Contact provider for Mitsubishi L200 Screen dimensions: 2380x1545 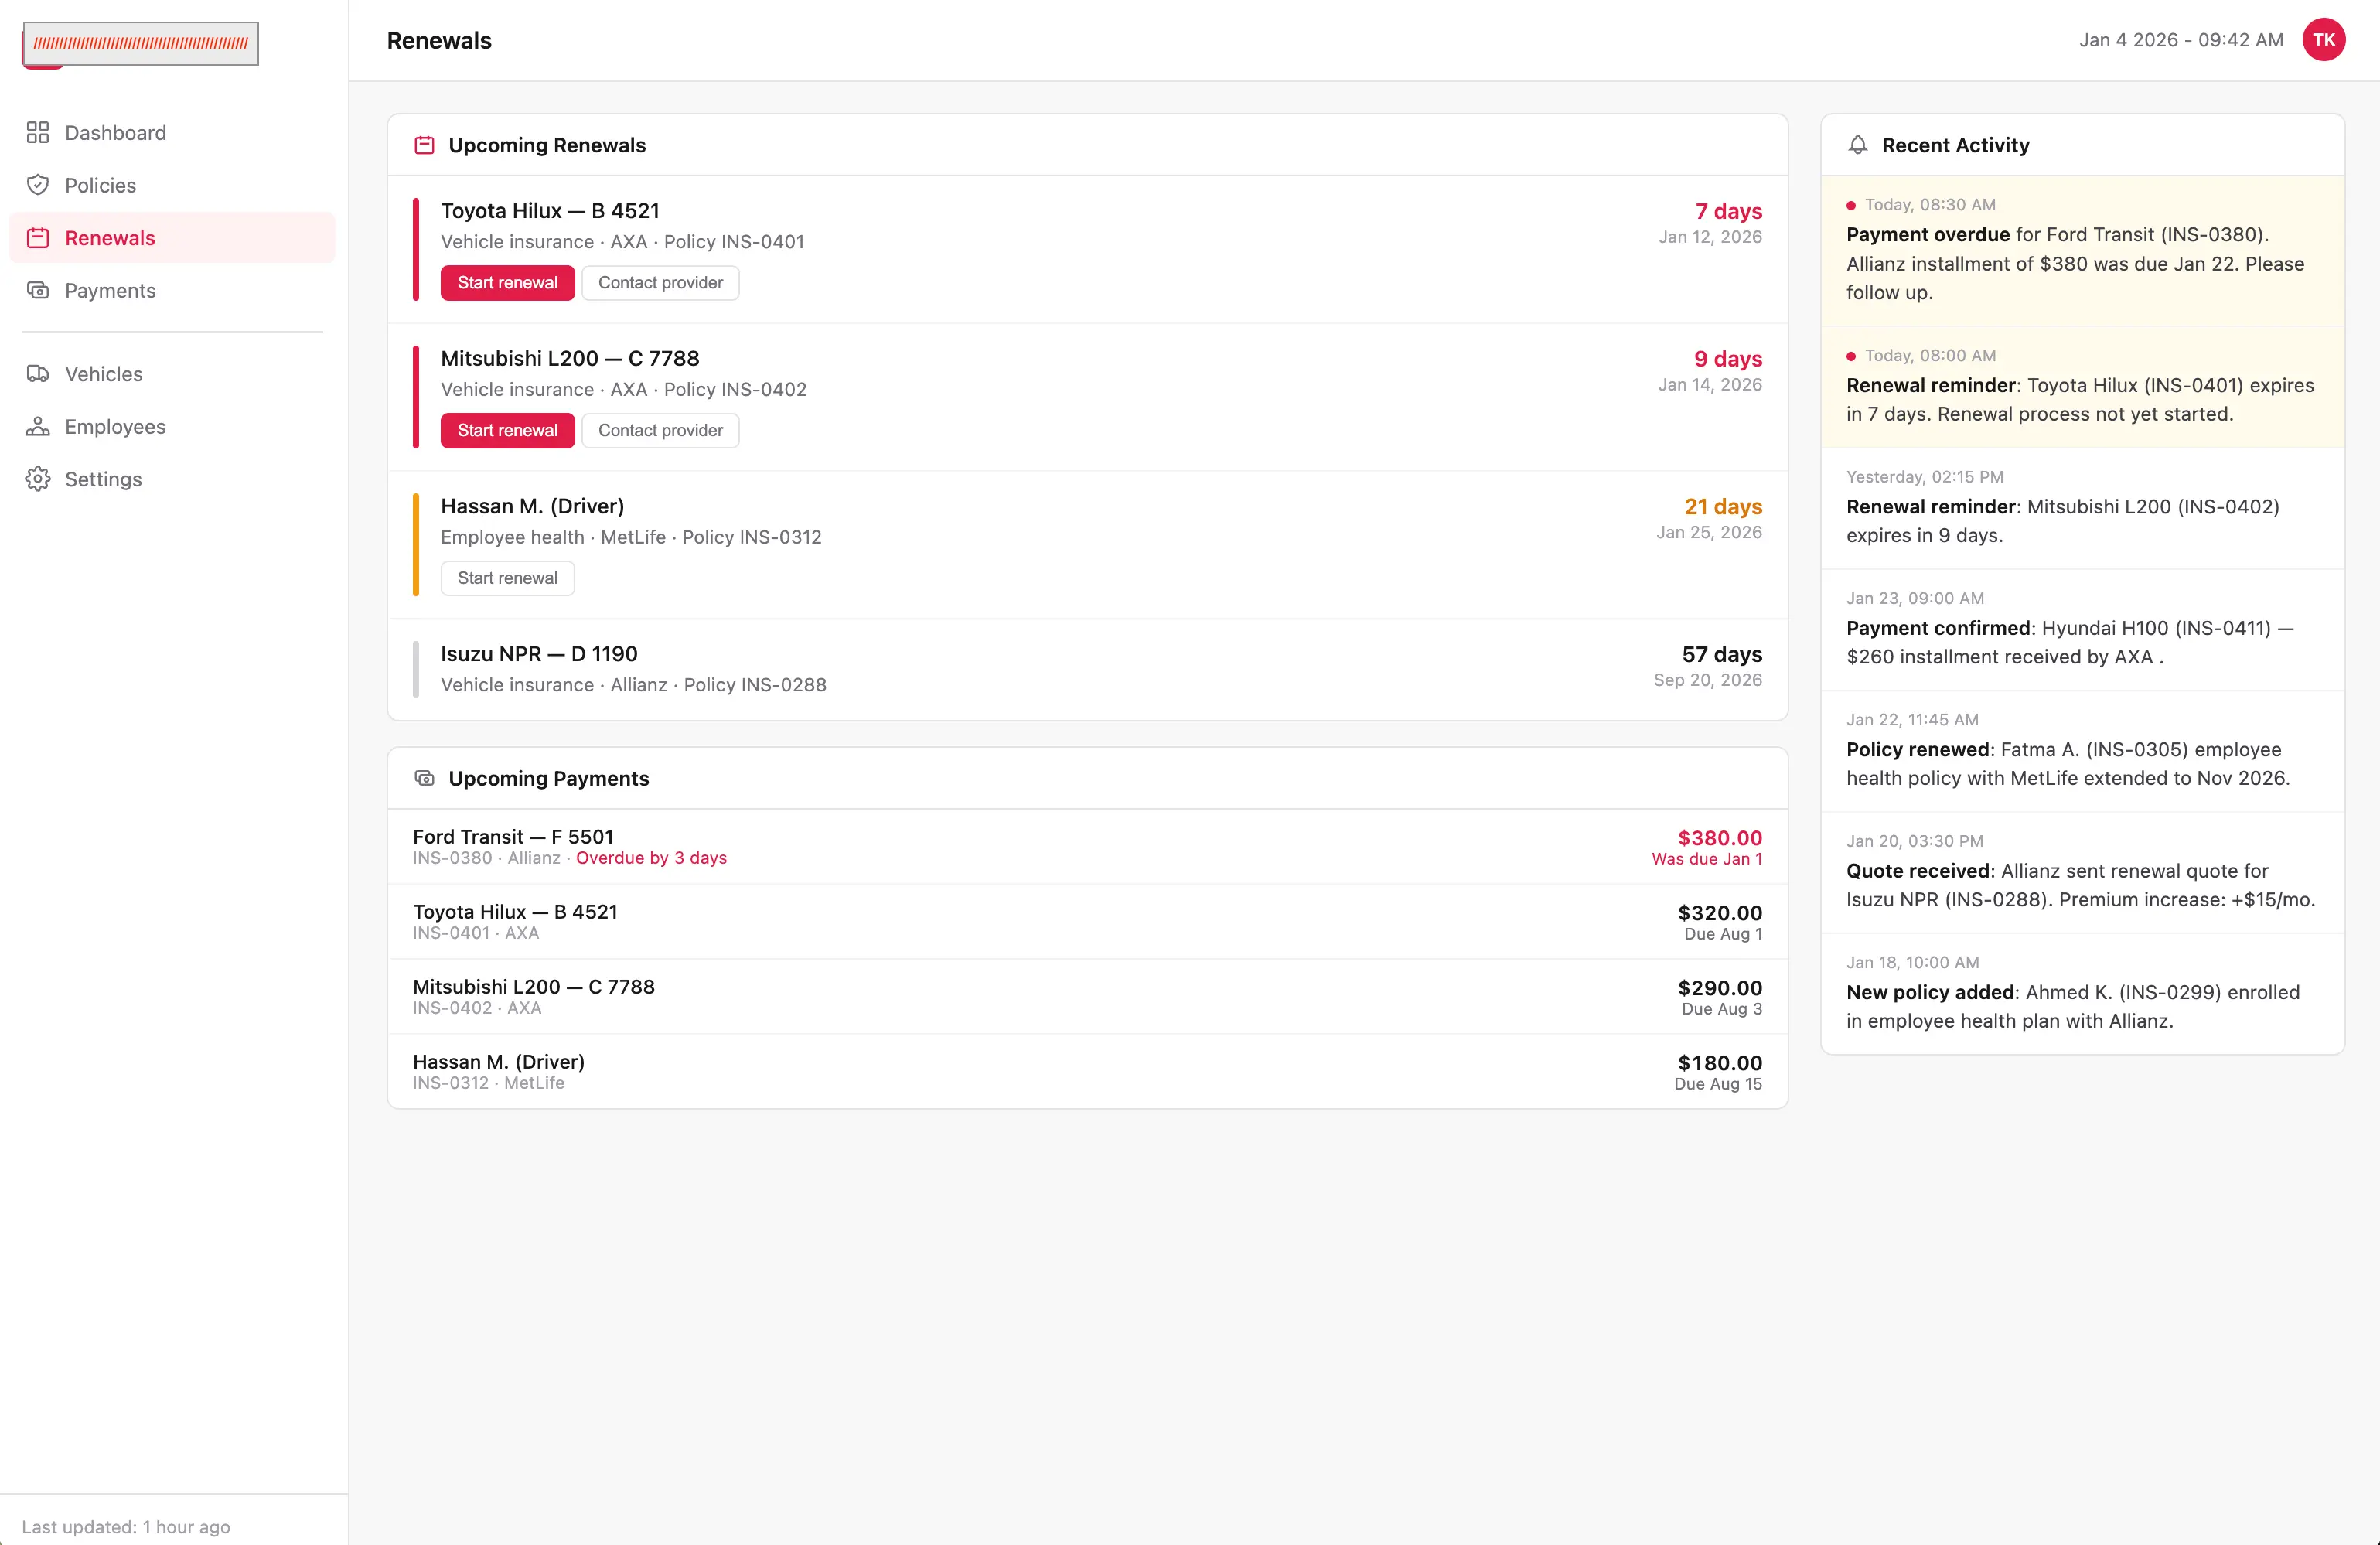click(660, 430)
